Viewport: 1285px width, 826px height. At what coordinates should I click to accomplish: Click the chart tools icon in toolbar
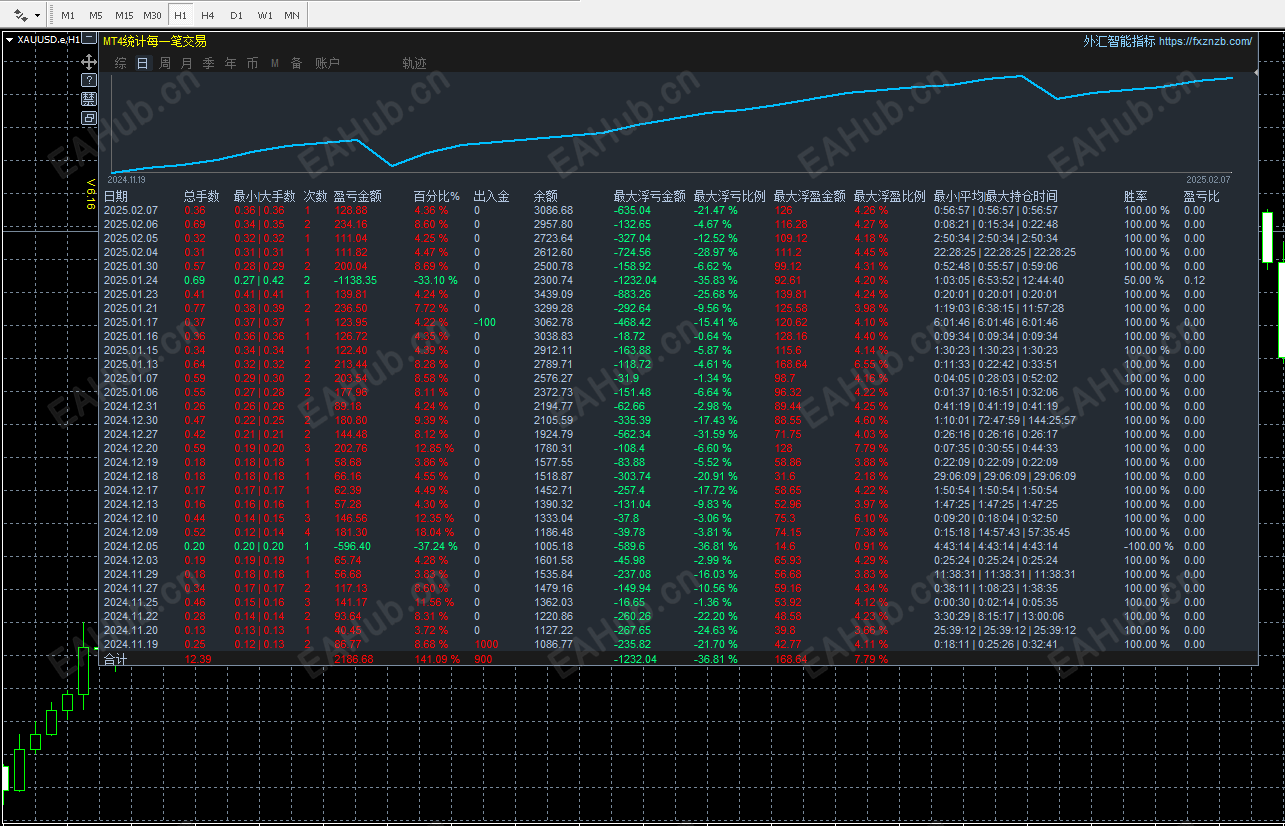(x=21, y=15)
